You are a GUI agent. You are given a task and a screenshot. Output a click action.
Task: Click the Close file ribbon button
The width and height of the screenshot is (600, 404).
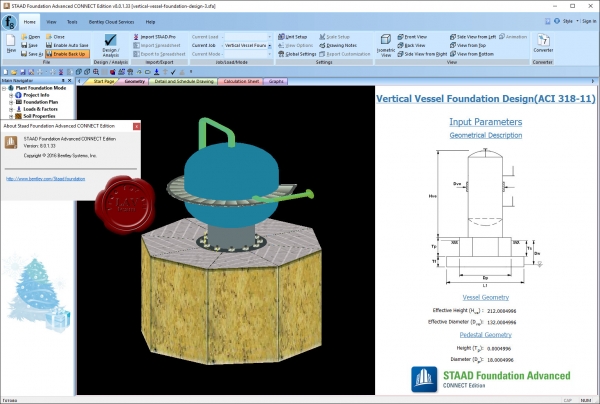[55, 37]
